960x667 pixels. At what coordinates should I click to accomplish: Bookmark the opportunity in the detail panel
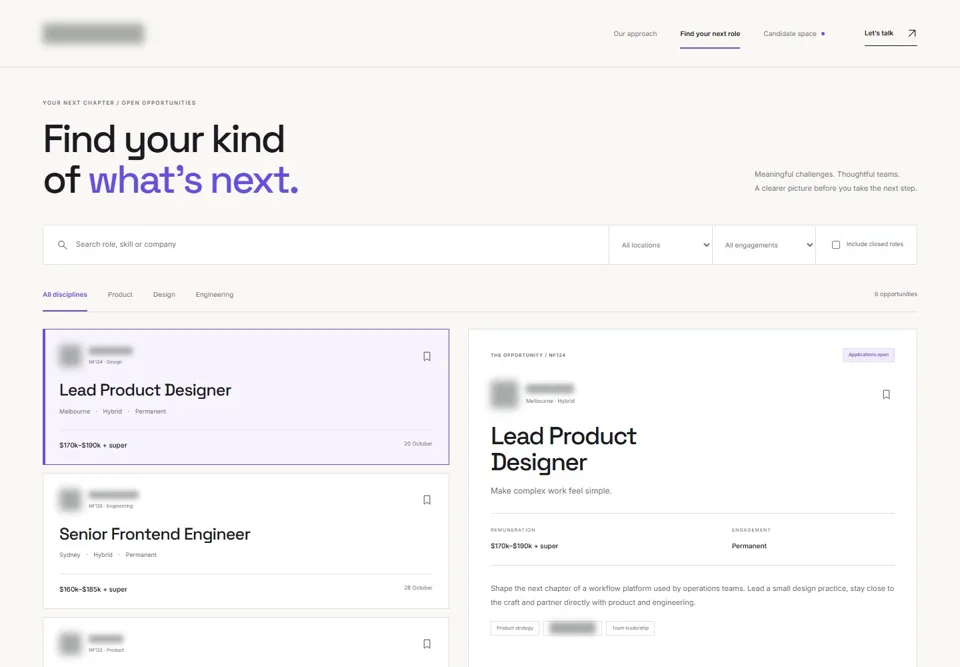(886, 394)
